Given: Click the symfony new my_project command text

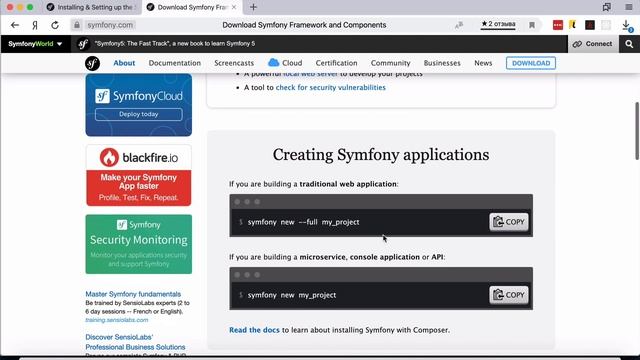Looking at the screenshot, I should tap(292, 295).
